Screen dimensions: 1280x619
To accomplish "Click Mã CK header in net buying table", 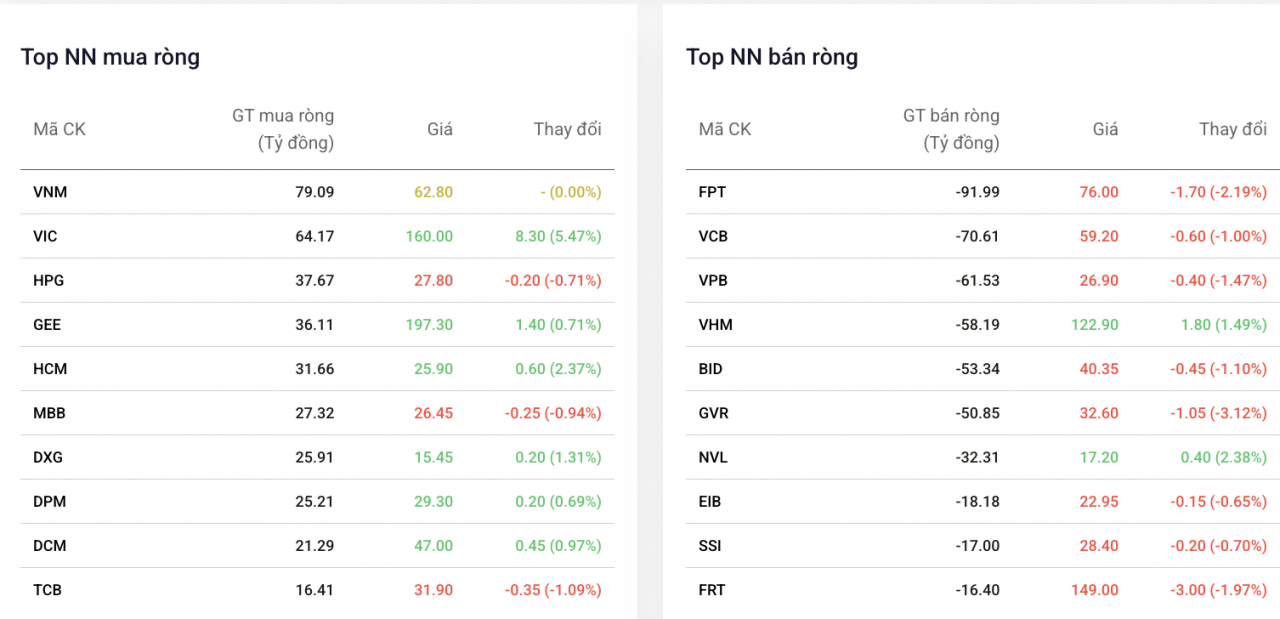I will tap(59, 129).
